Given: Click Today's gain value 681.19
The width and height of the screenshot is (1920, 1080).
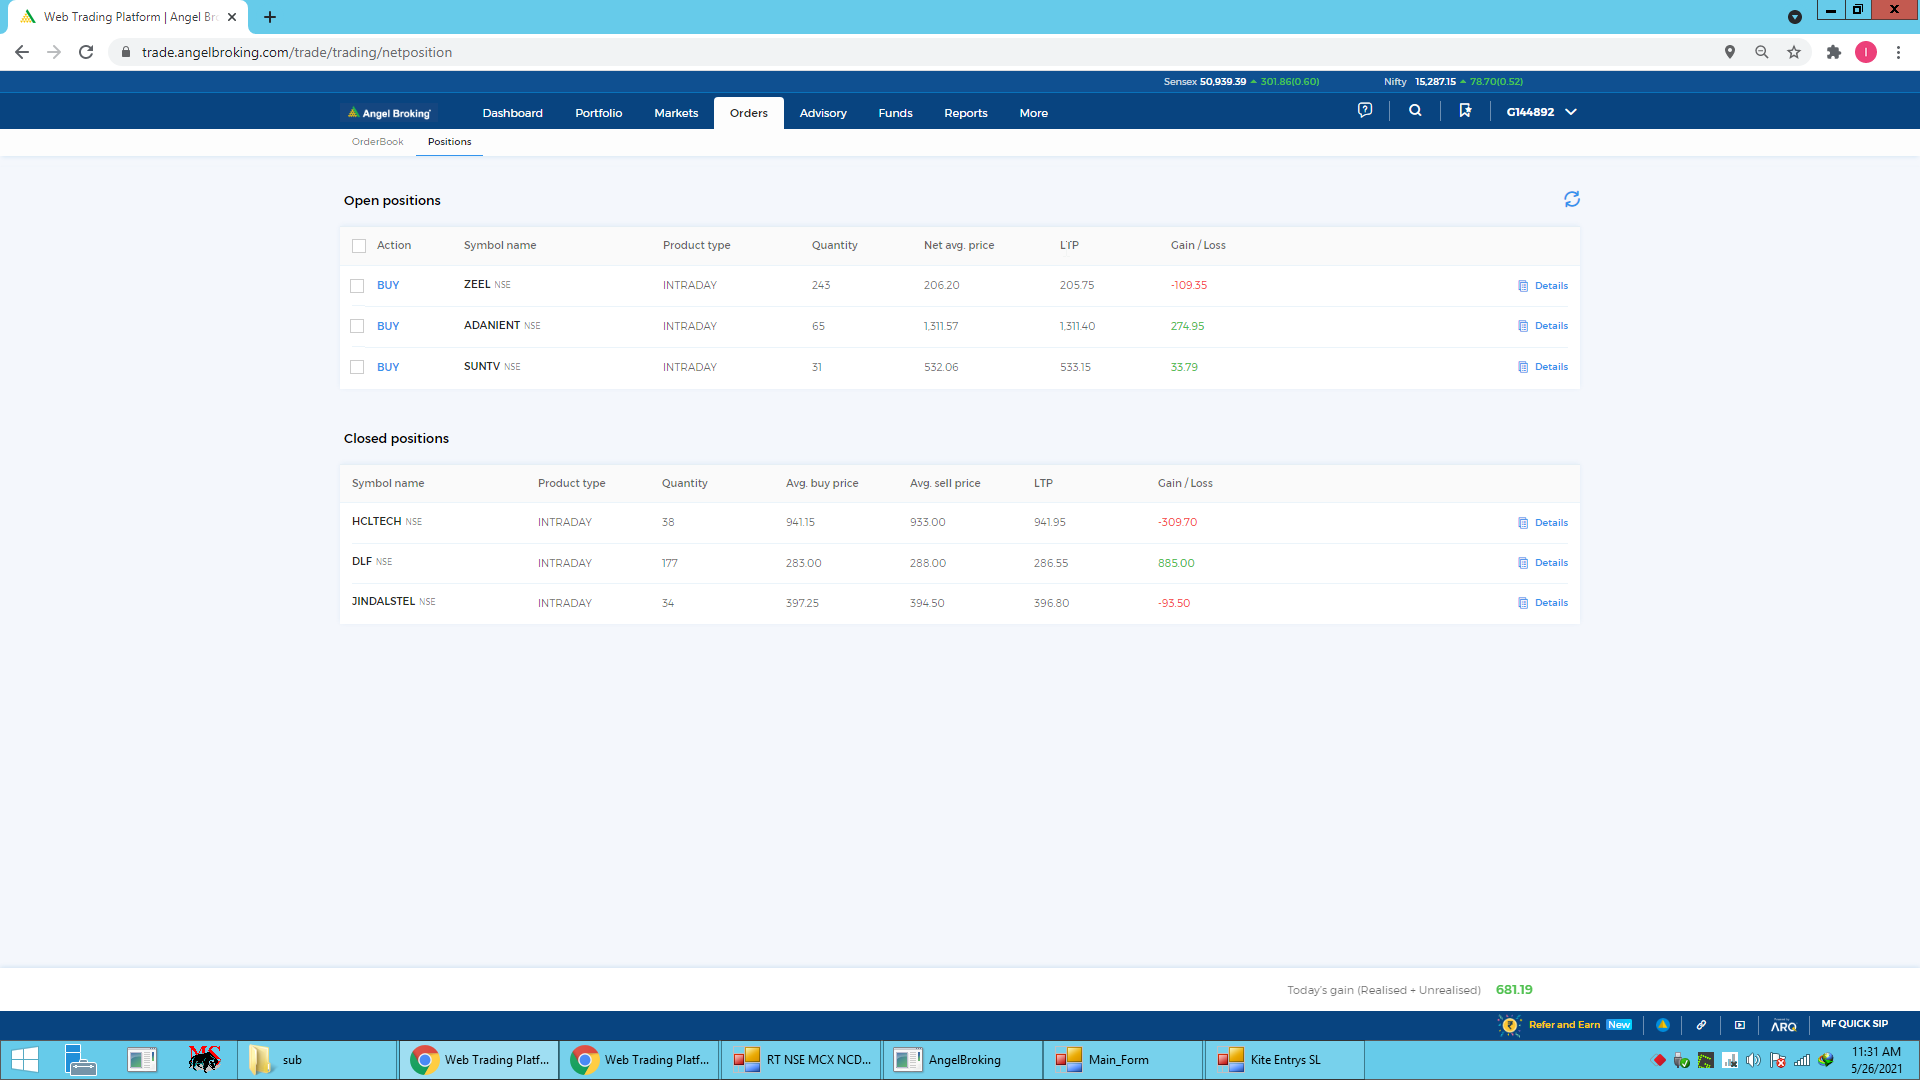Looking at the screenshot, I should (1514, 990).
